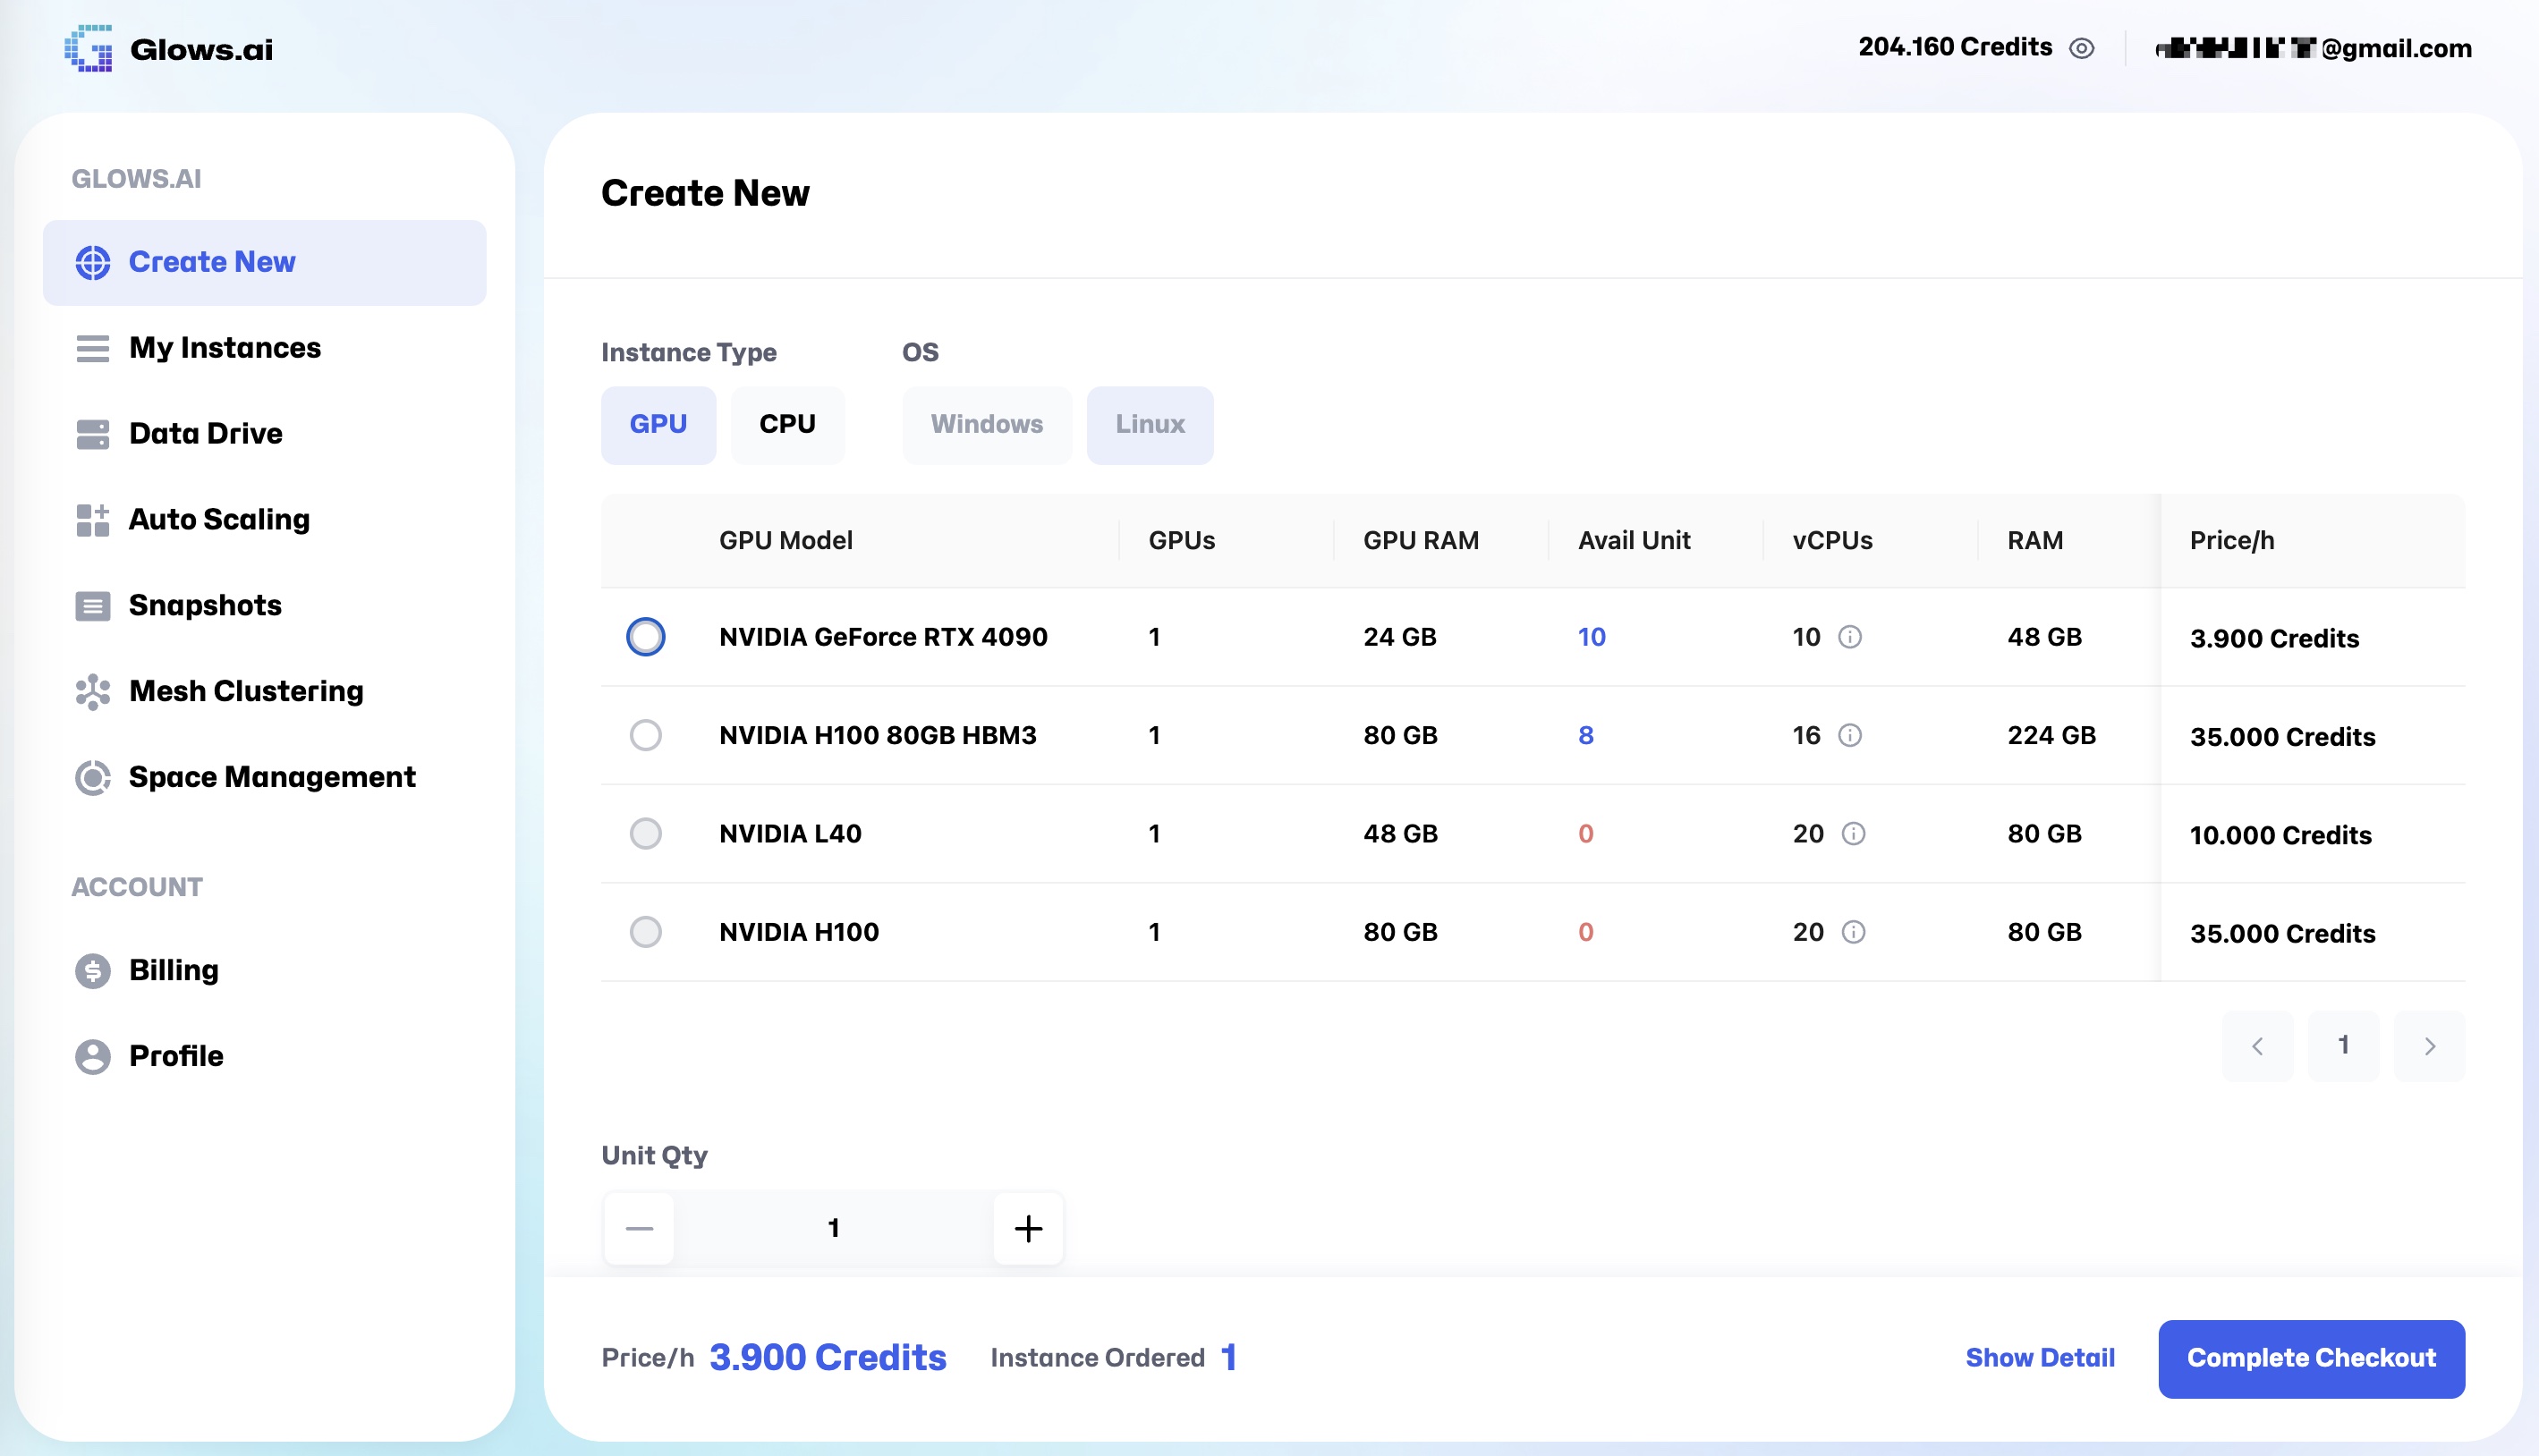Click Complete Checkout button
2539x1456 pixels.
[2310, 1358]
